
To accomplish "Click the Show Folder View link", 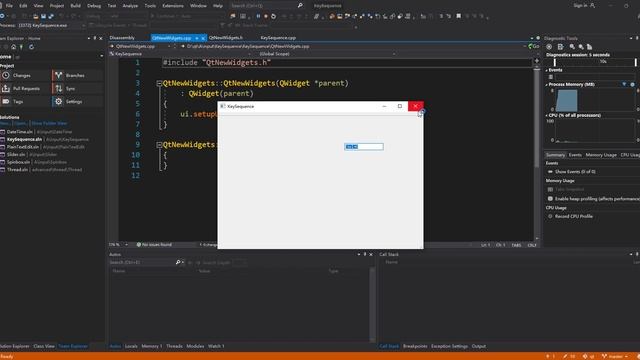I will [49, 123].
